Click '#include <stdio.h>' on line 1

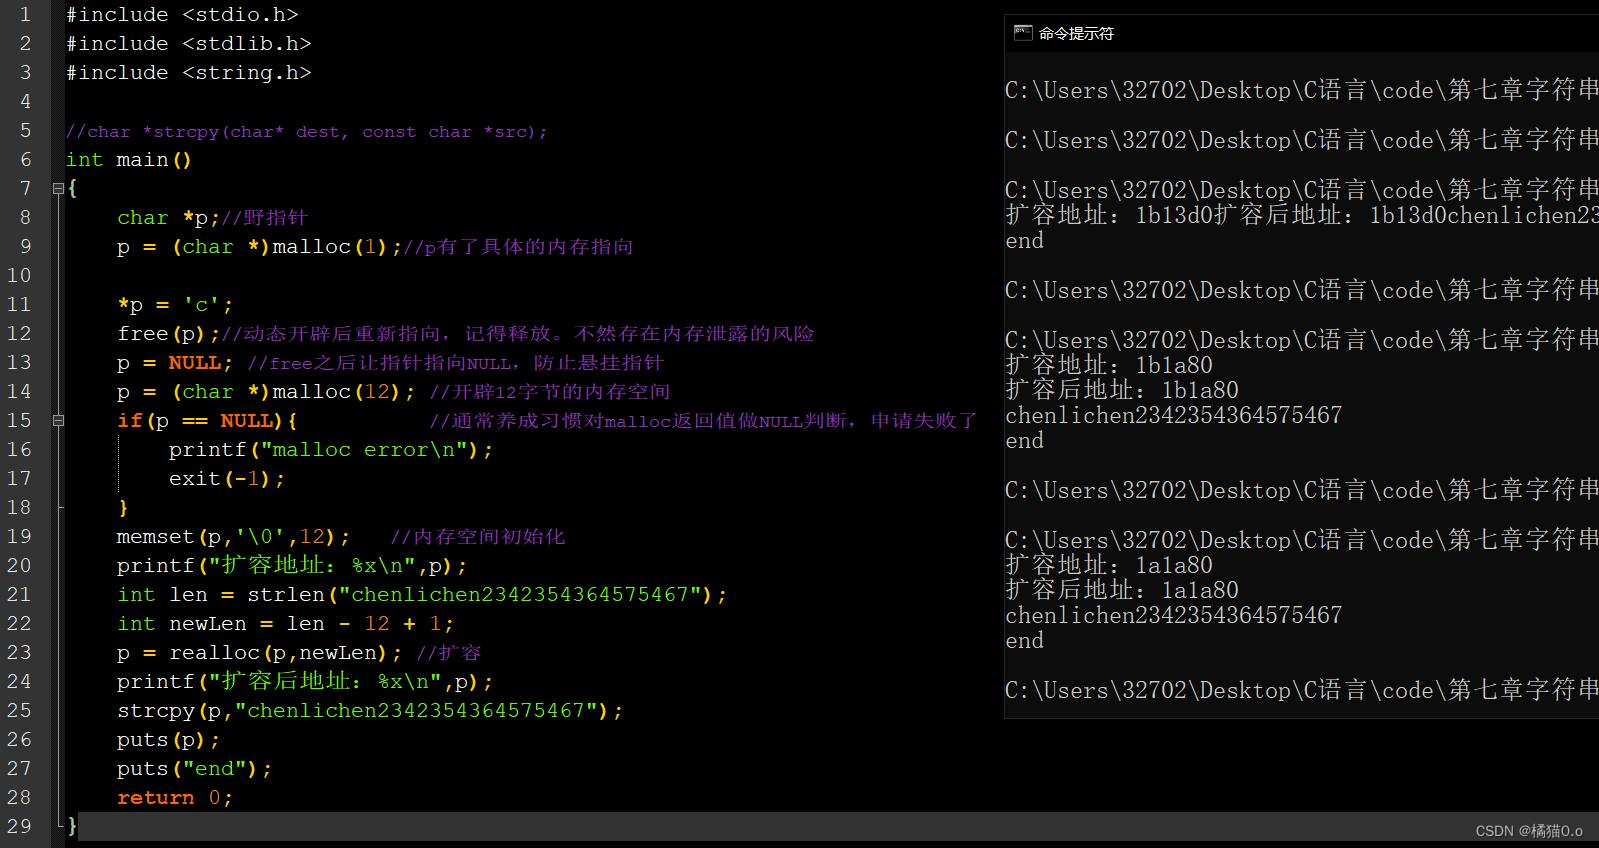point(182,14)
